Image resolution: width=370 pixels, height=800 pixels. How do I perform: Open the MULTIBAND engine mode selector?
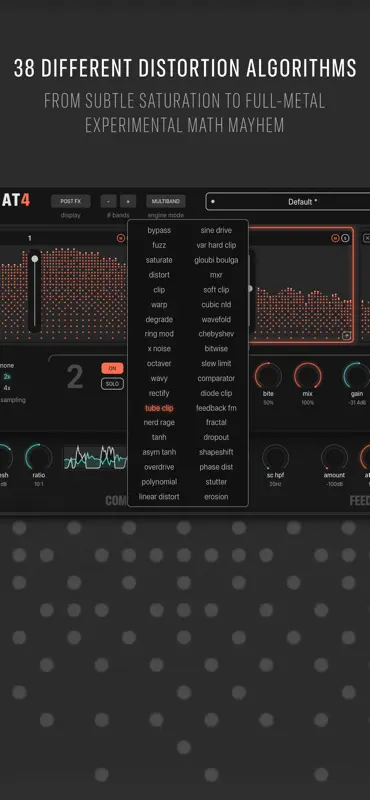coord(166,201)
